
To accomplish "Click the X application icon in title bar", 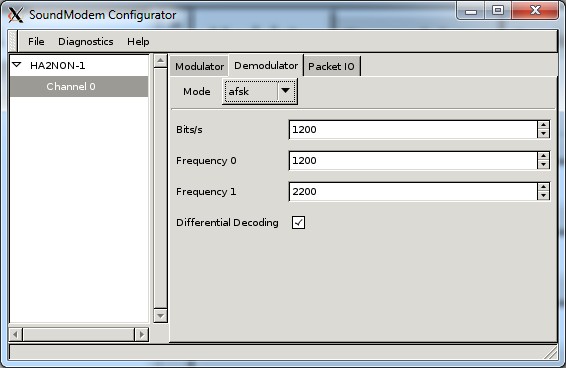I will tap(16, 15).
